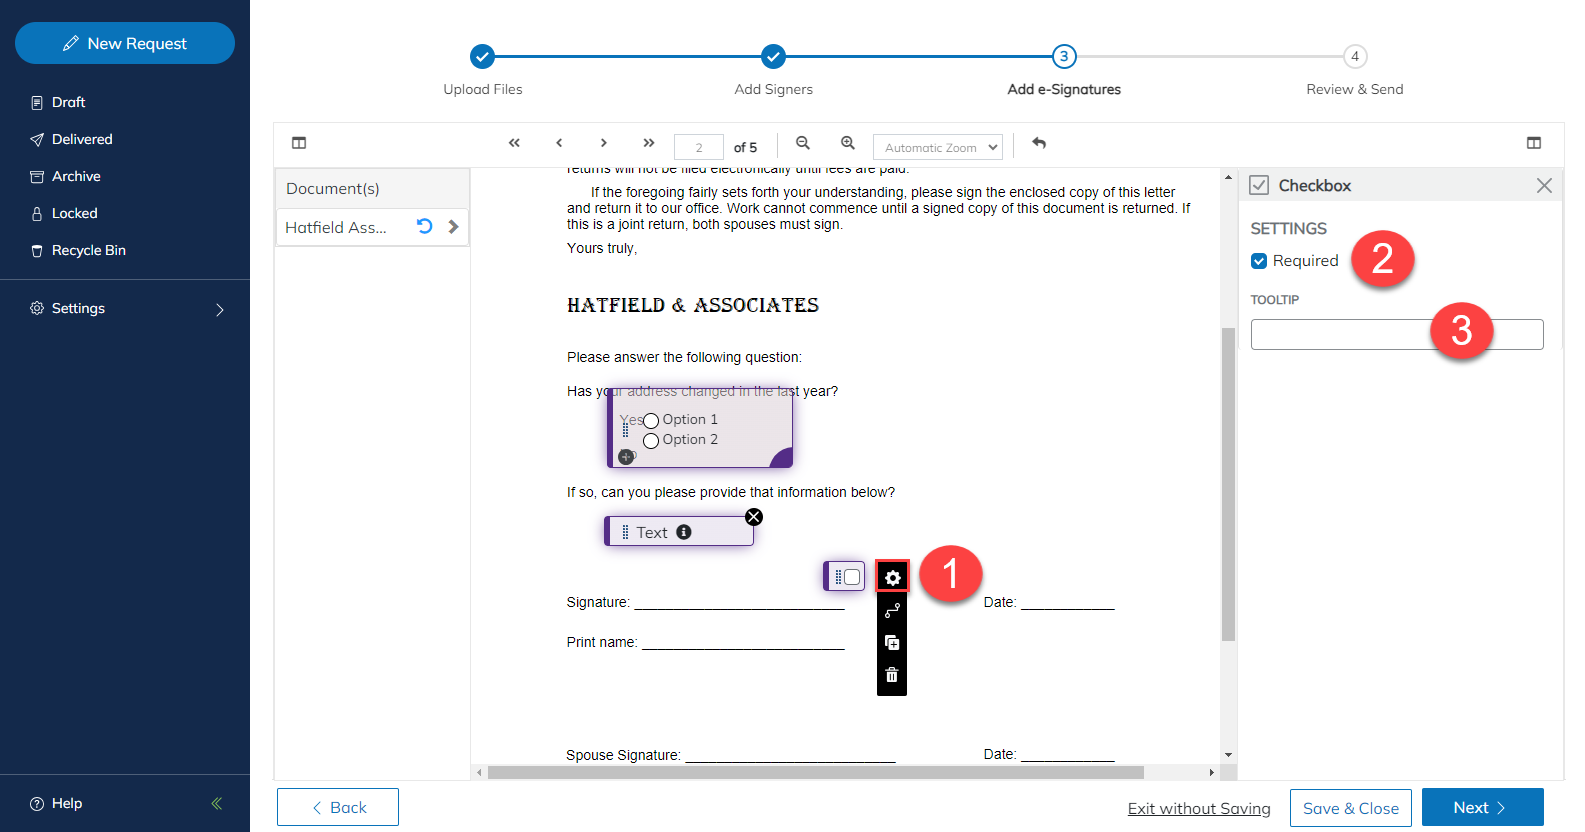Go to Review & Send step
This screenshot has height=832, width=1585.
pyautogui.click(x=1355, y=57)
